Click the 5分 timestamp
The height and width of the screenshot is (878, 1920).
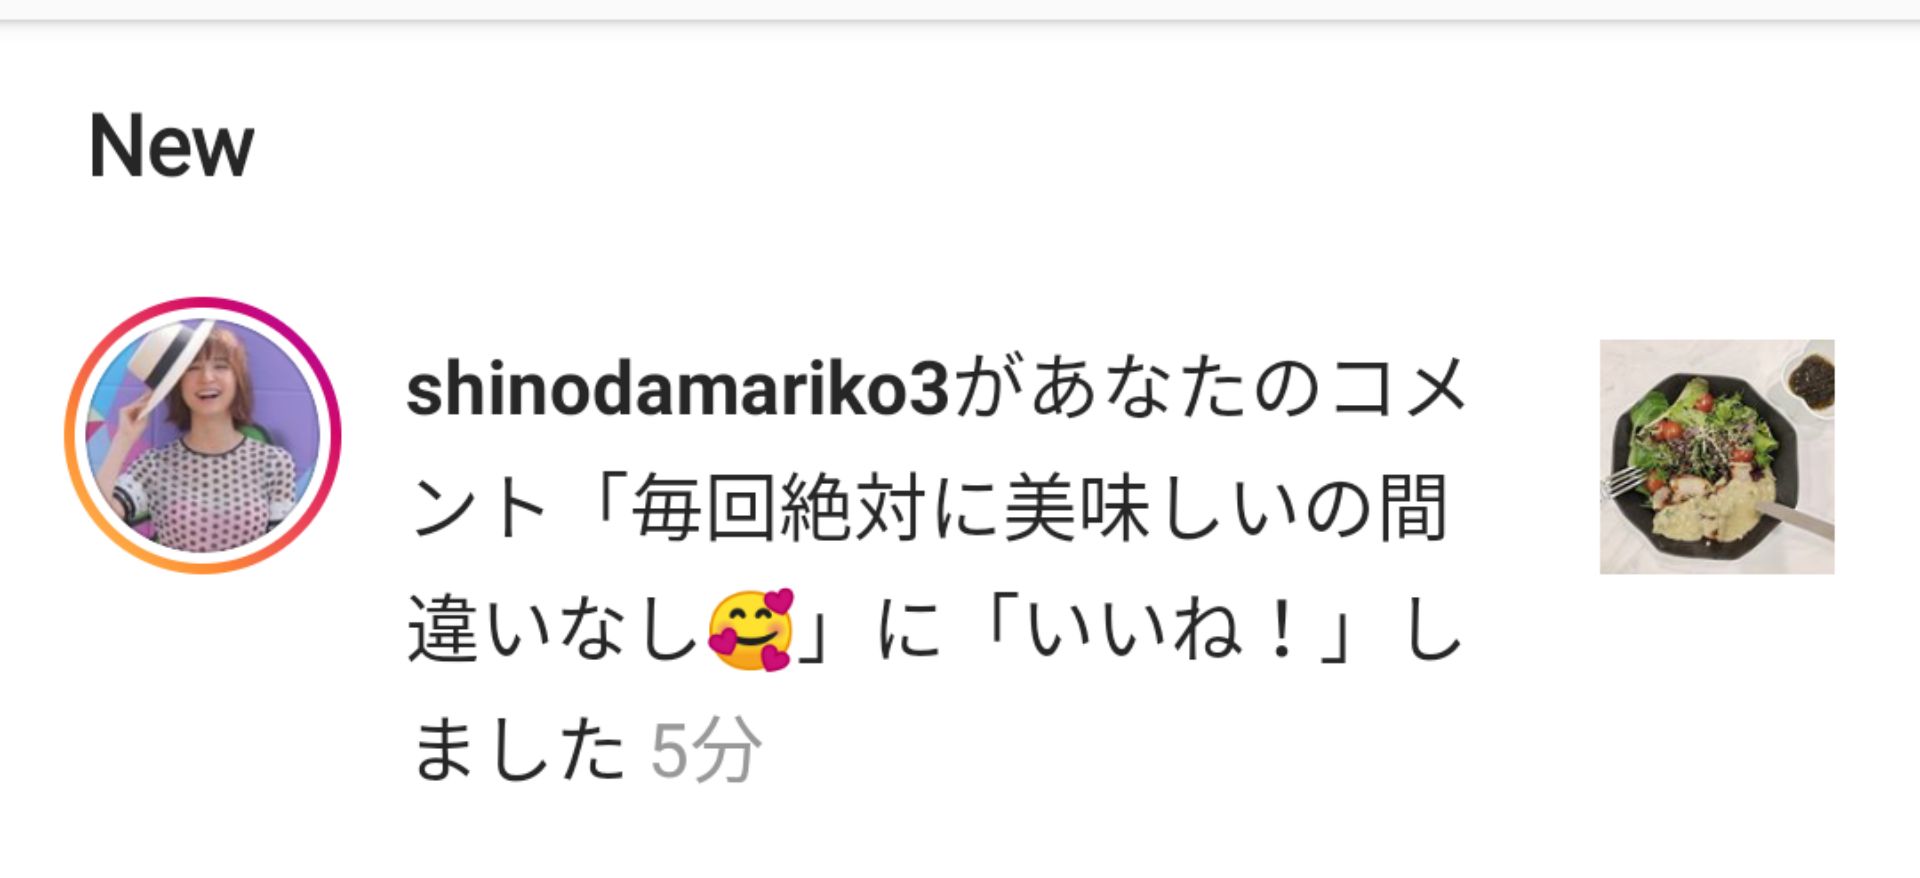[x=706, y=750]
